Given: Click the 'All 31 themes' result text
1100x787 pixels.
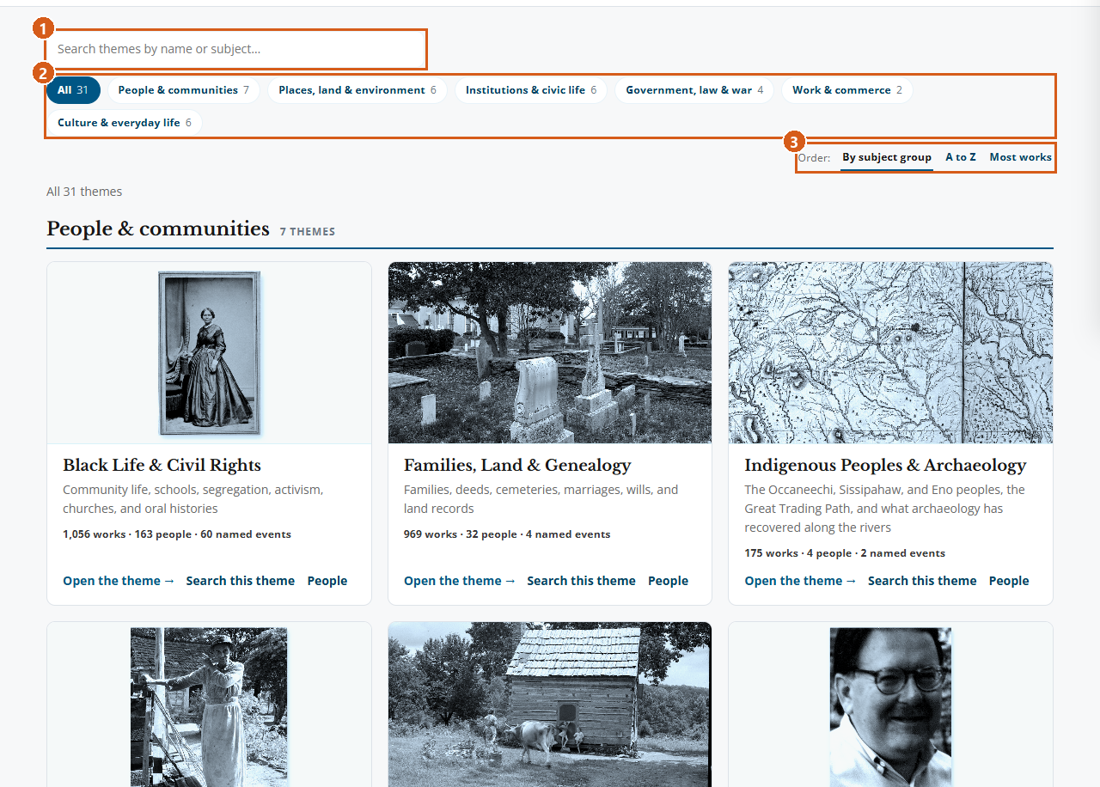Looking at the screenshot, I should 84,191.
